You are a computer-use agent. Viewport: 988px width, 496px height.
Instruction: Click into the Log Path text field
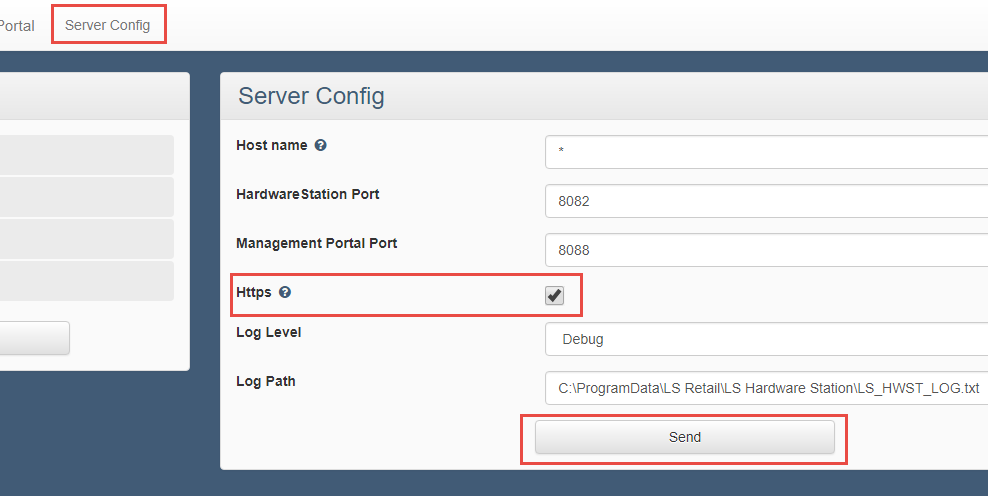[x=766, y=388]
